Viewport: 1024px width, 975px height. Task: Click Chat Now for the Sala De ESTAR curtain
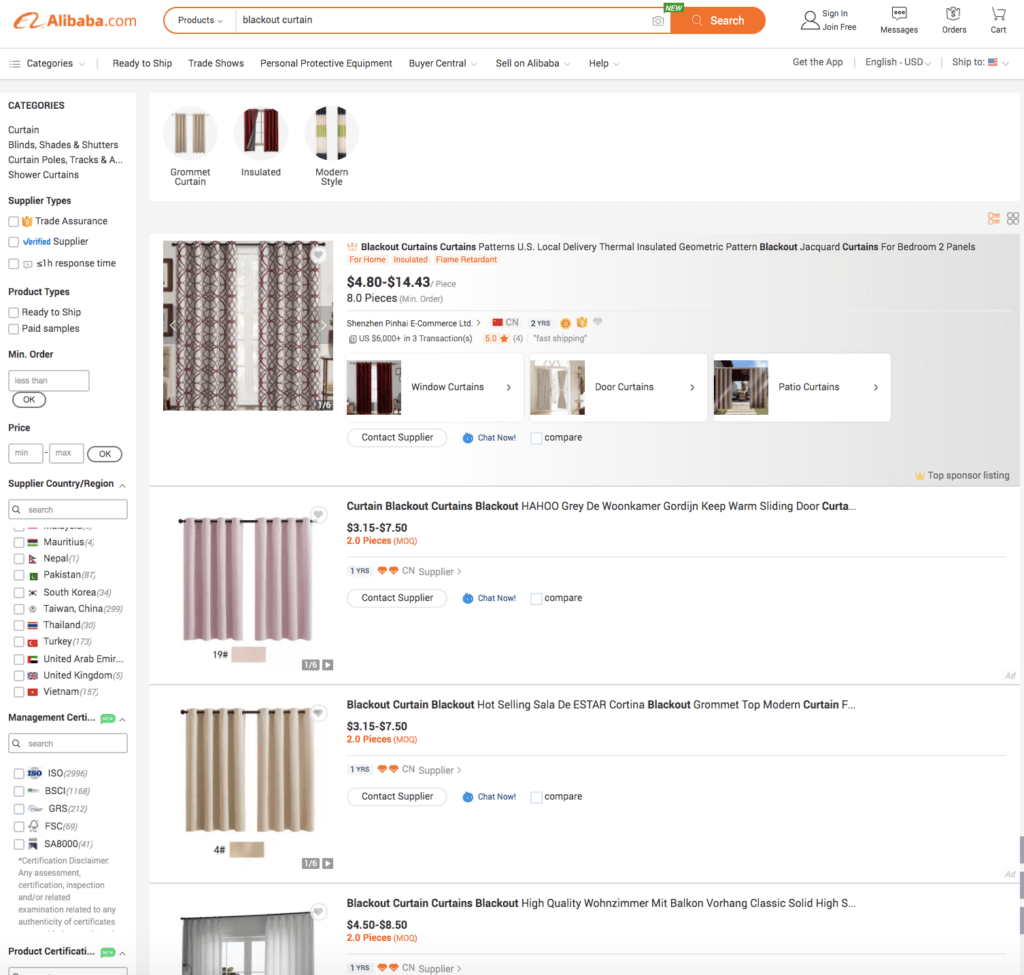click(x=489, y=797)
